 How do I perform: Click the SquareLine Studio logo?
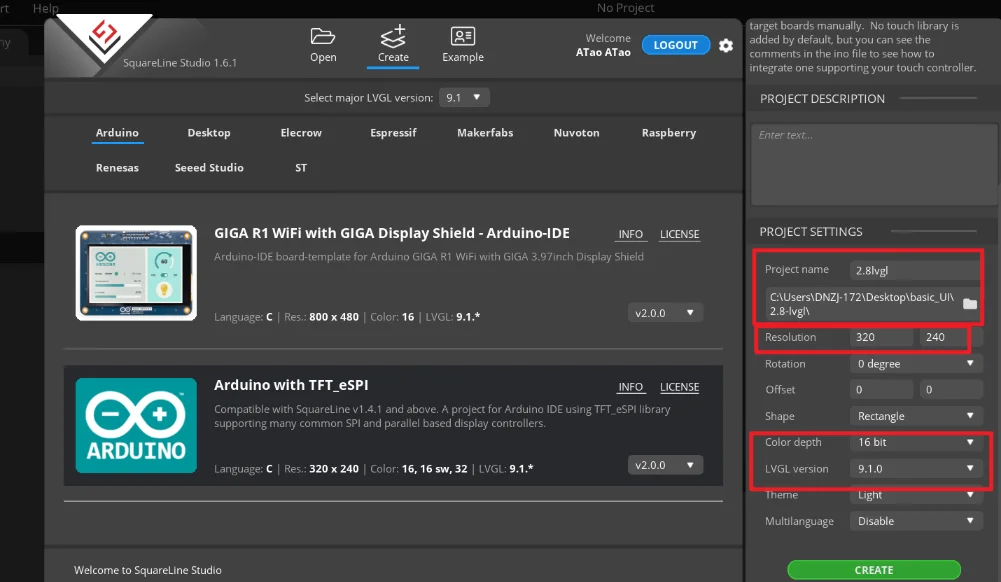104,37
